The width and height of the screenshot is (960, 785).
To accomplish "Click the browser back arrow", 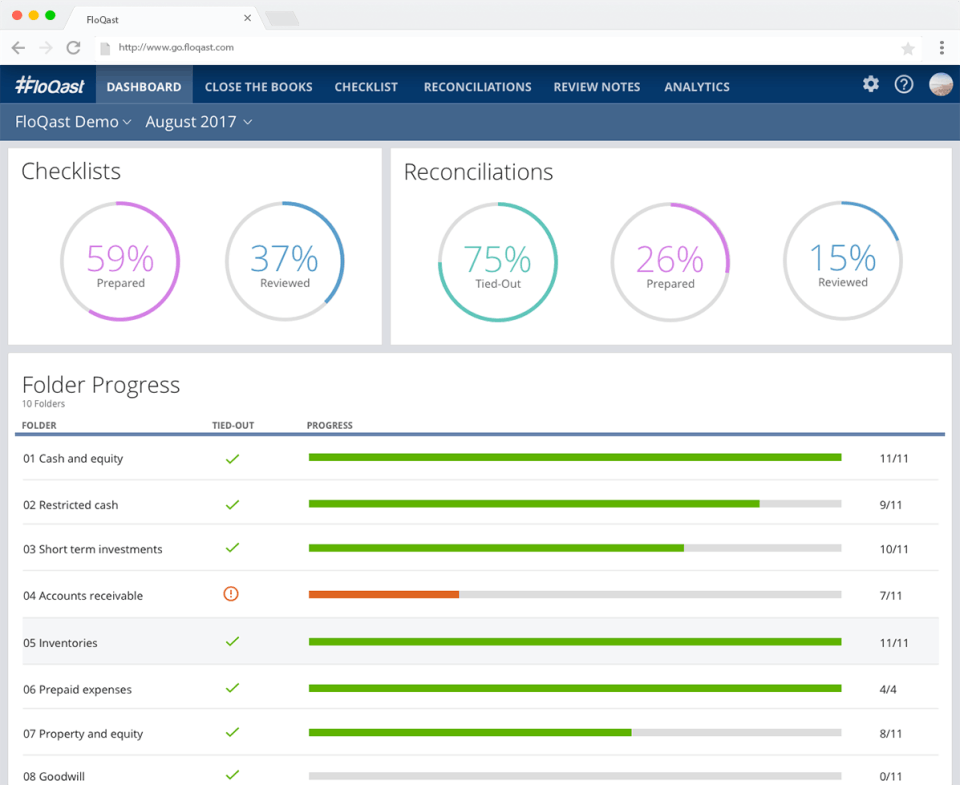I will [18, 47].
